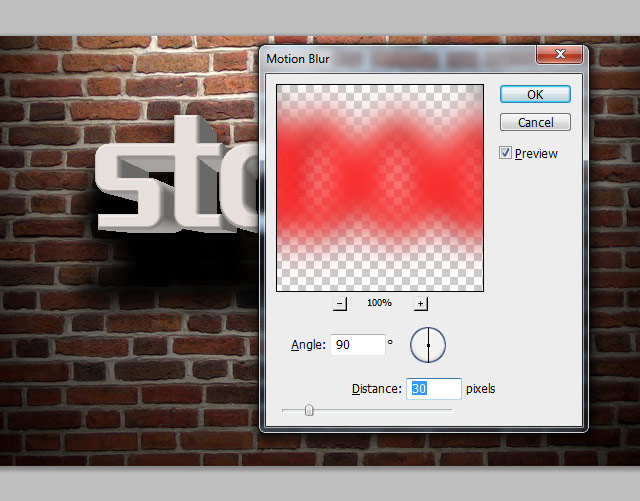The height and width of the screenshot is (501, 640).
Task: Click the Angle input field
Action: (358, 345)
